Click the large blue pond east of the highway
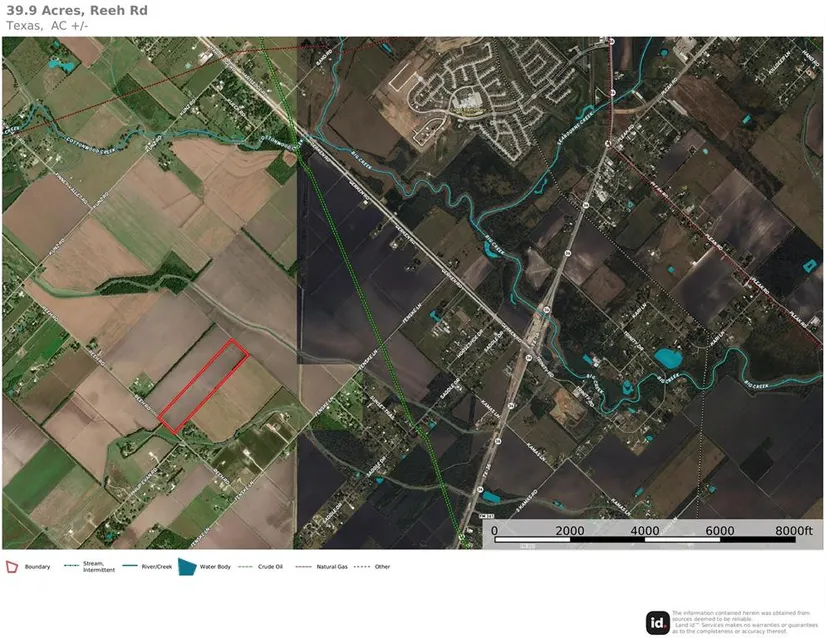The height and width of the screenshot is (638, 825). [667, 357]
